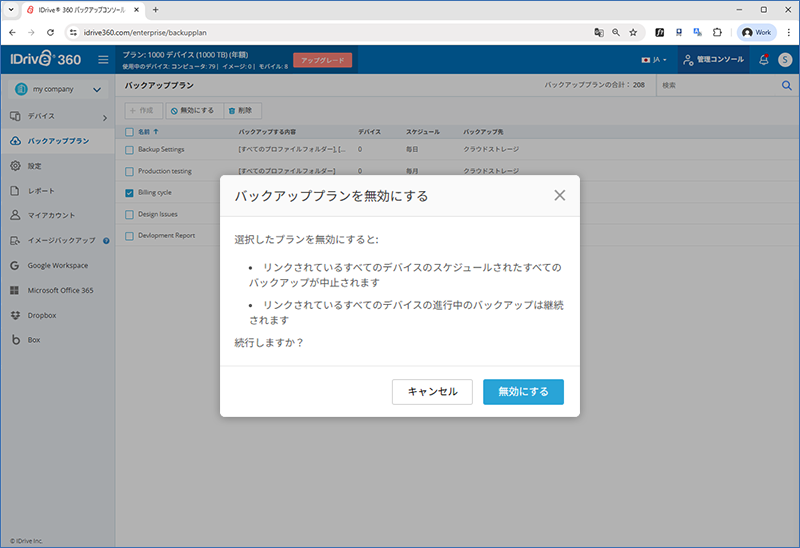Click the キャンセル button
This screenshot has width=800, height=548.
432,392
